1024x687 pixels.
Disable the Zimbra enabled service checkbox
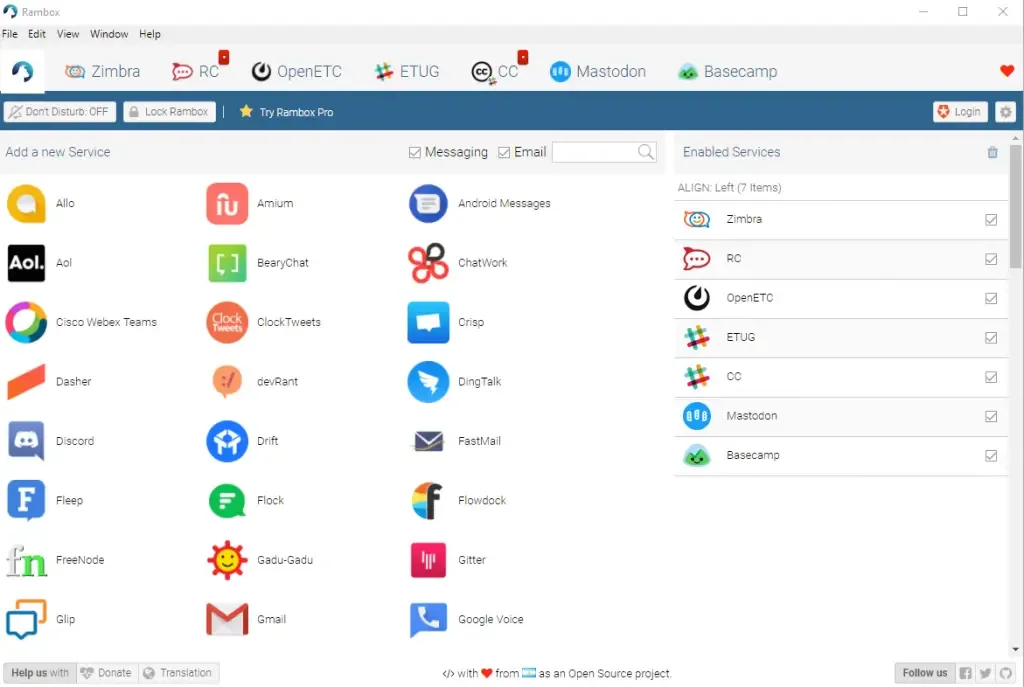[x=991, y=220]
